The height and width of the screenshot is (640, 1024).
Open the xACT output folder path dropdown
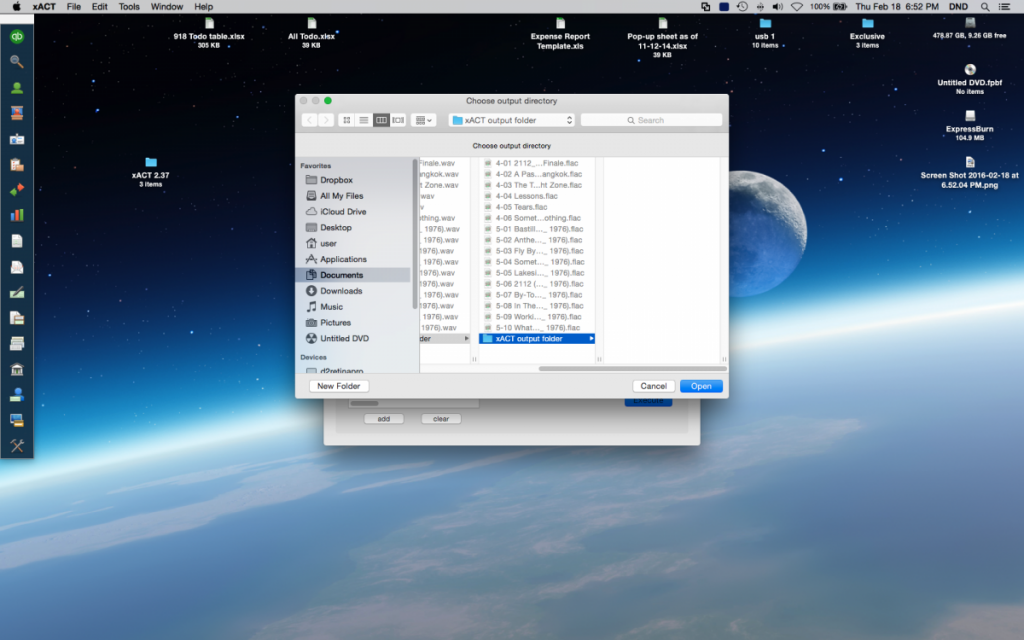(511, 120)
